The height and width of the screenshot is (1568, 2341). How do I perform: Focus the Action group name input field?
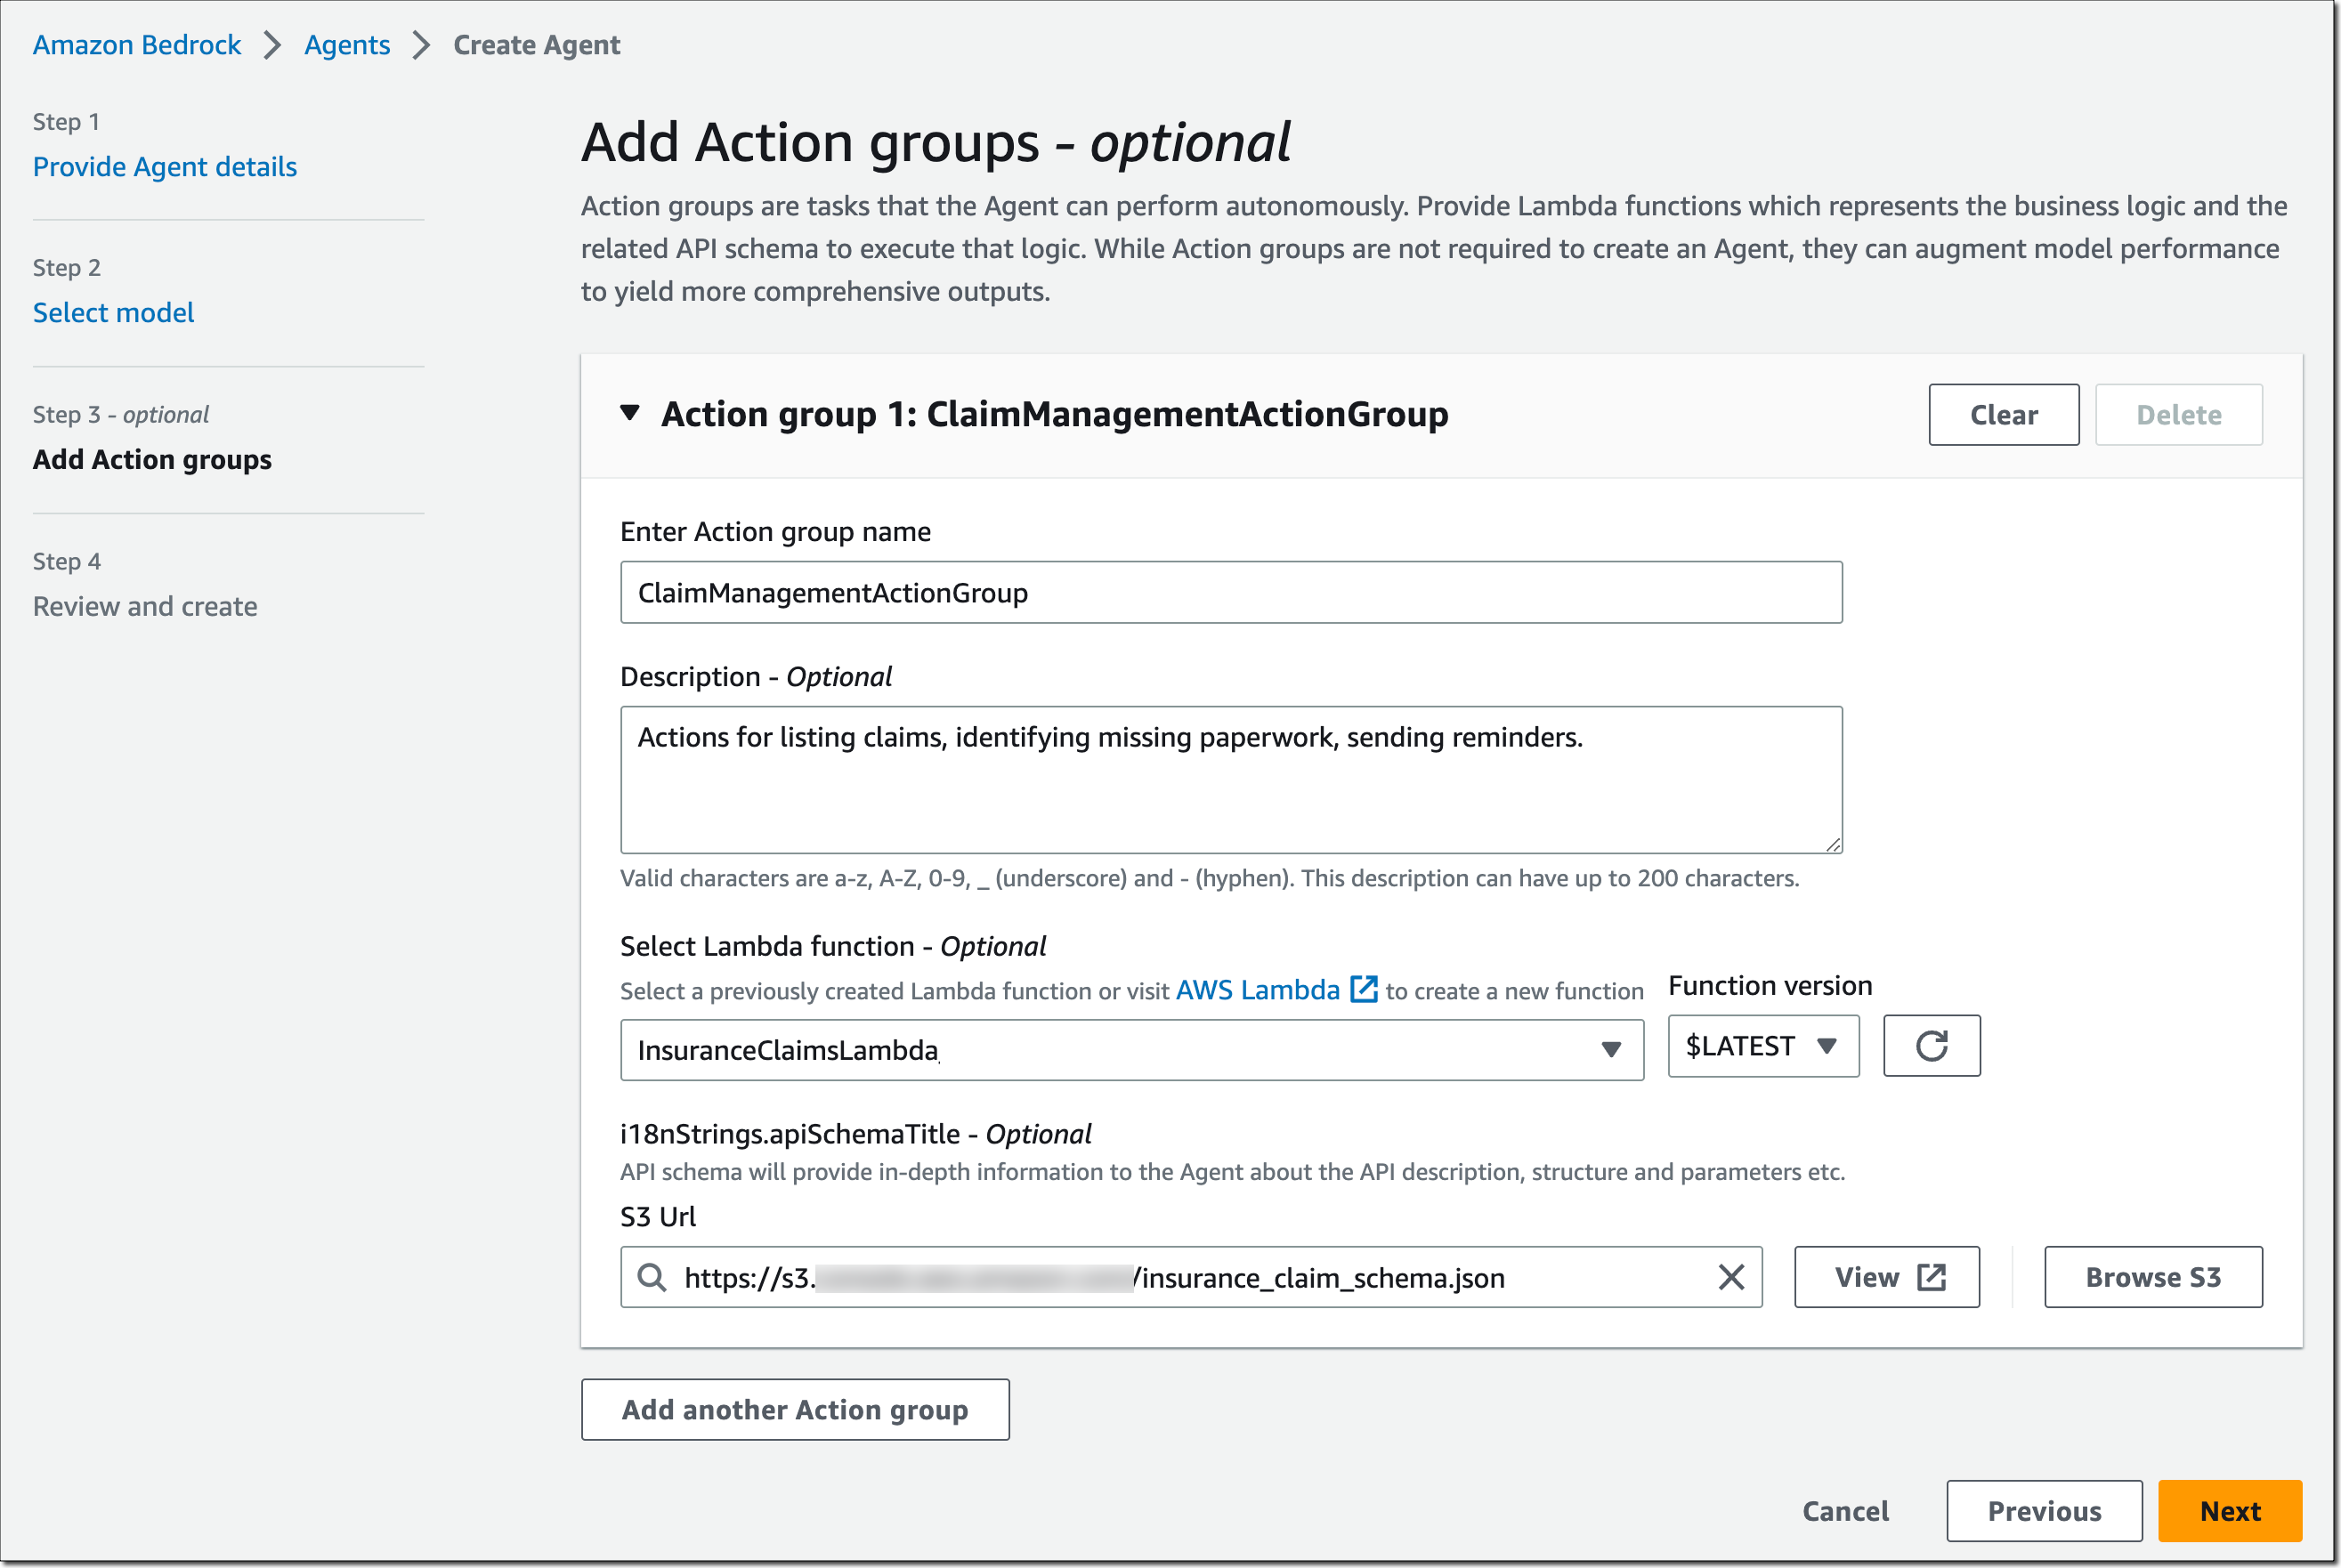point(1230,593)
